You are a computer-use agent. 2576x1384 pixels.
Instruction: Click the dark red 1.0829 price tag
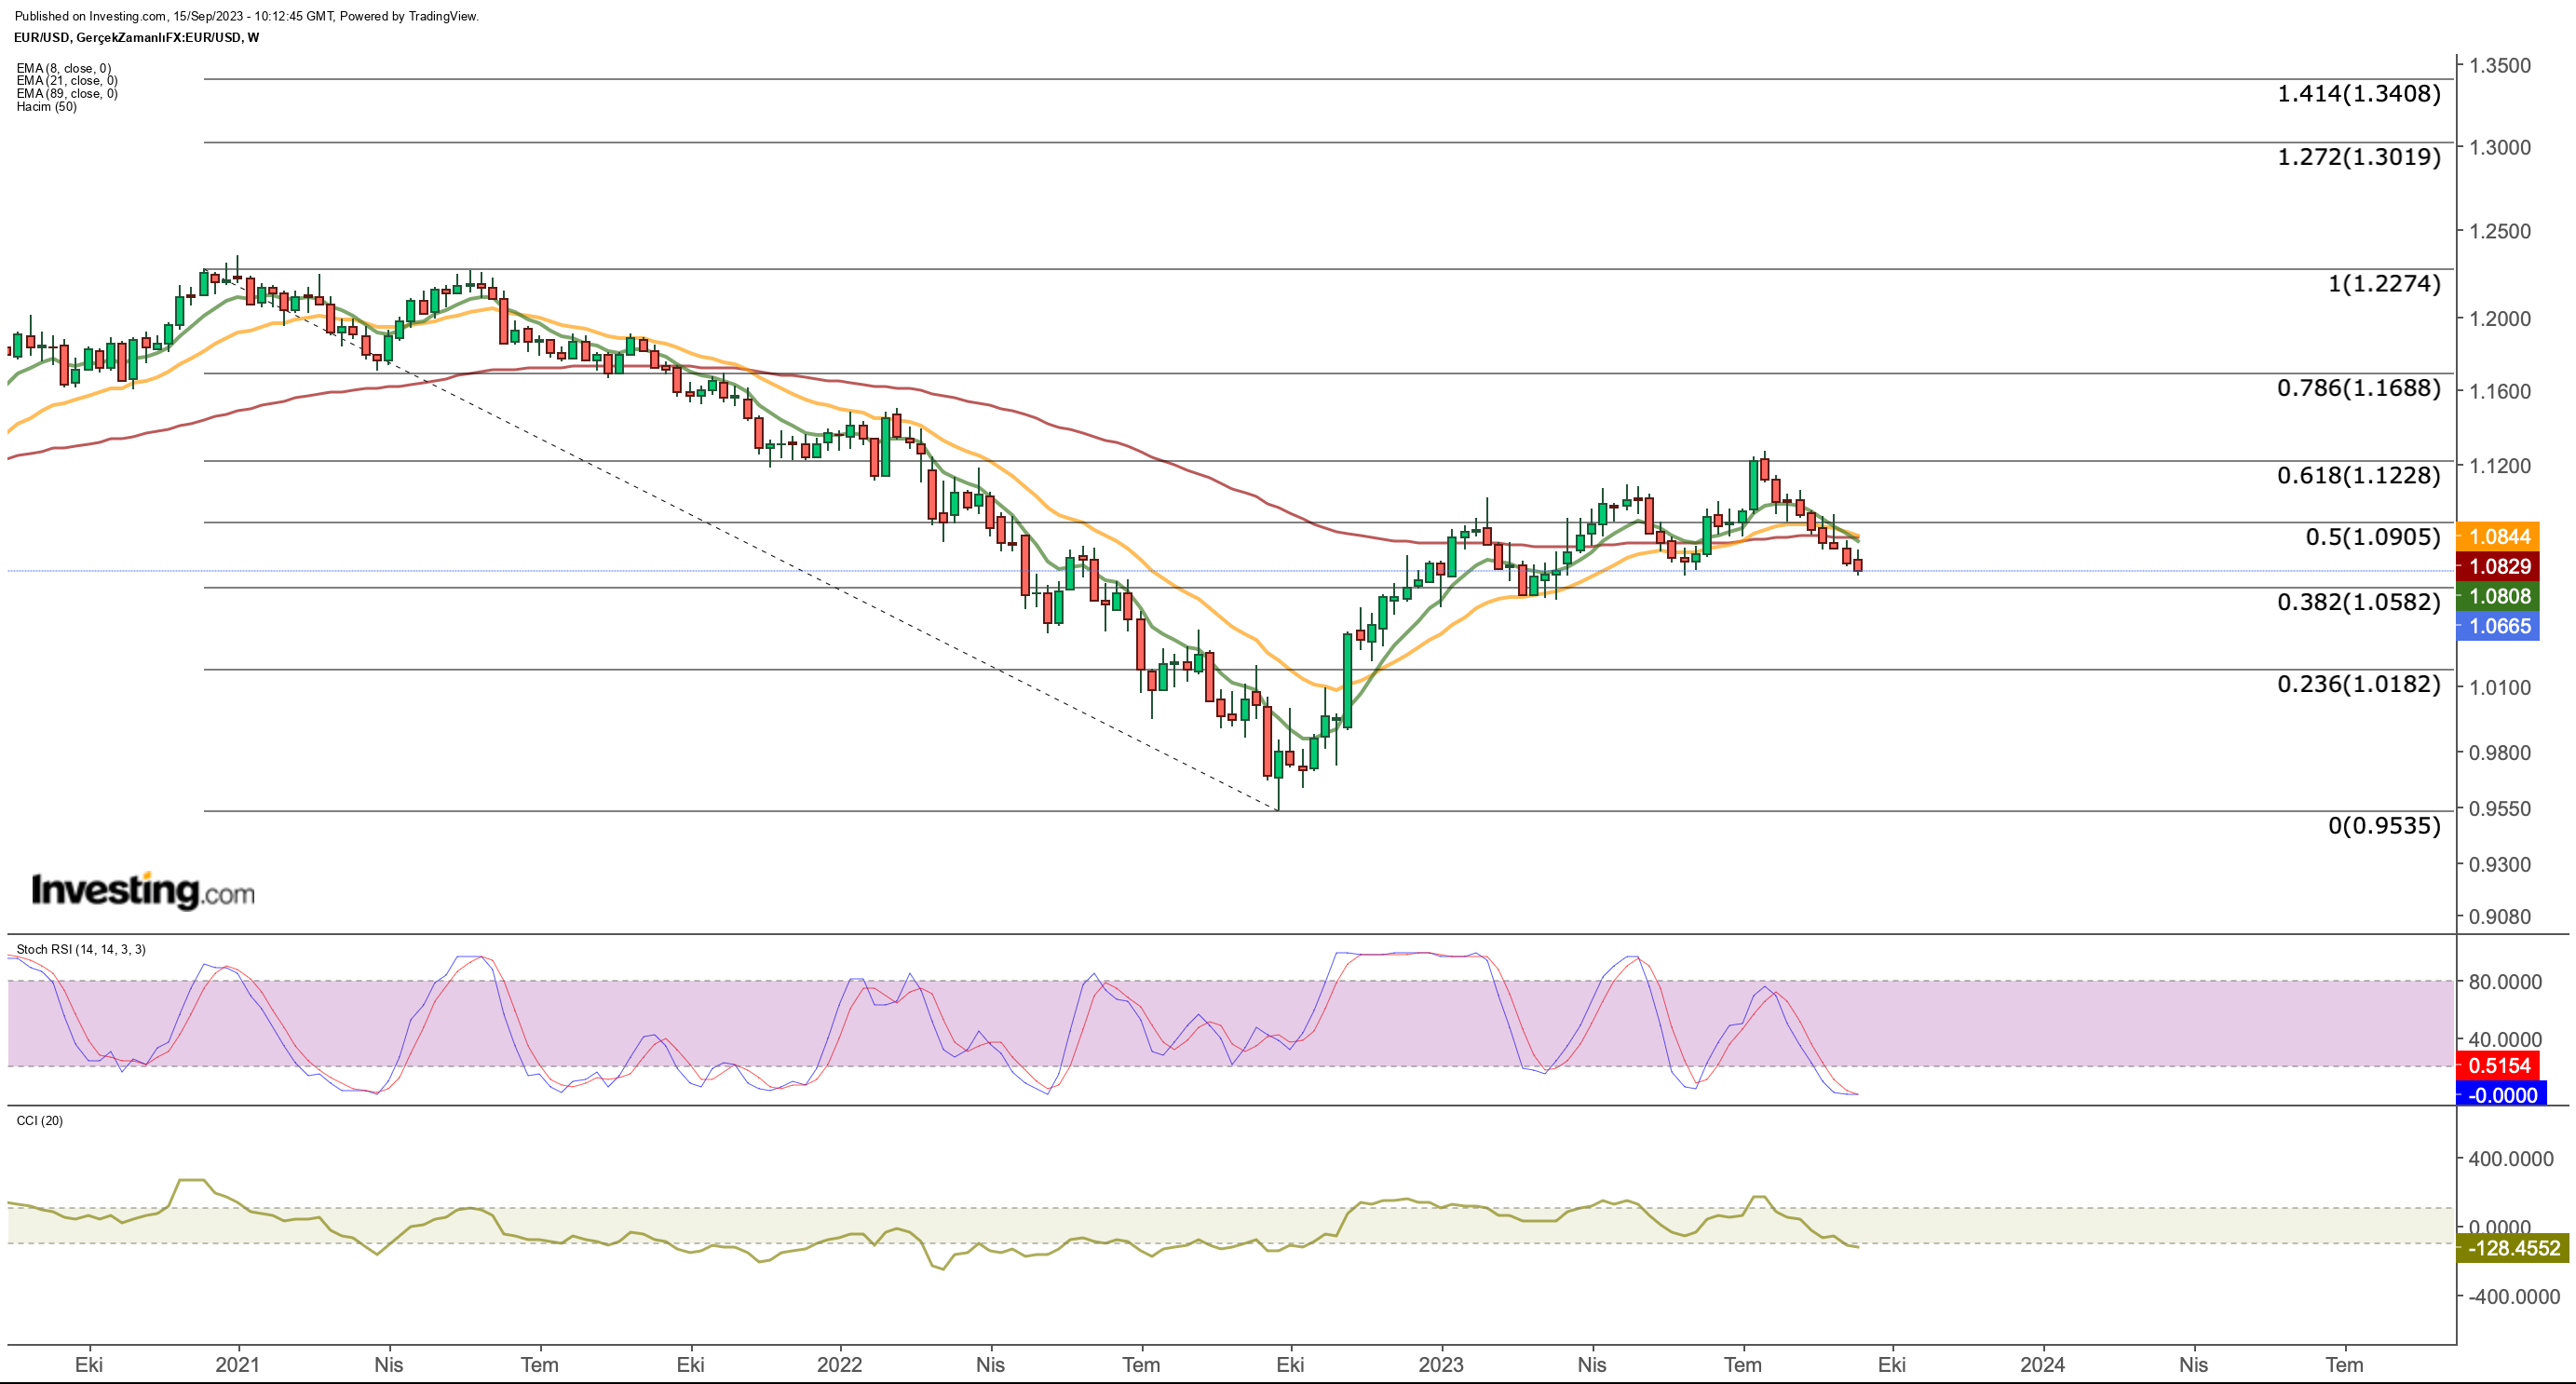pos(2498,567)
